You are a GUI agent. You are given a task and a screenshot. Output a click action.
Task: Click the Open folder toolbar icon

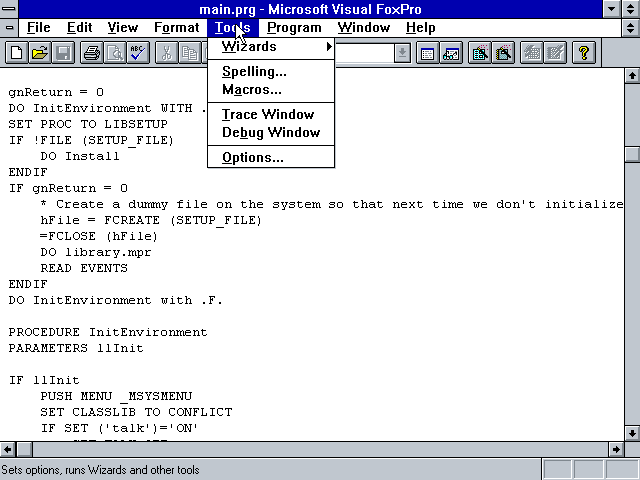[x=40, y=53]
